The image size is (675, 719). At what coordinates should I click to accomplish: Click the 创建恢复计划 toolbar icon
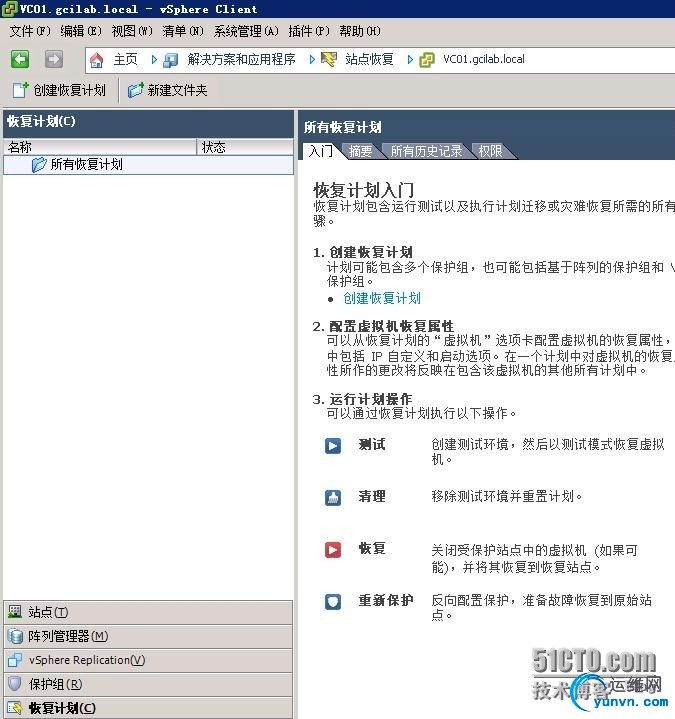click(x=20, y=90)
